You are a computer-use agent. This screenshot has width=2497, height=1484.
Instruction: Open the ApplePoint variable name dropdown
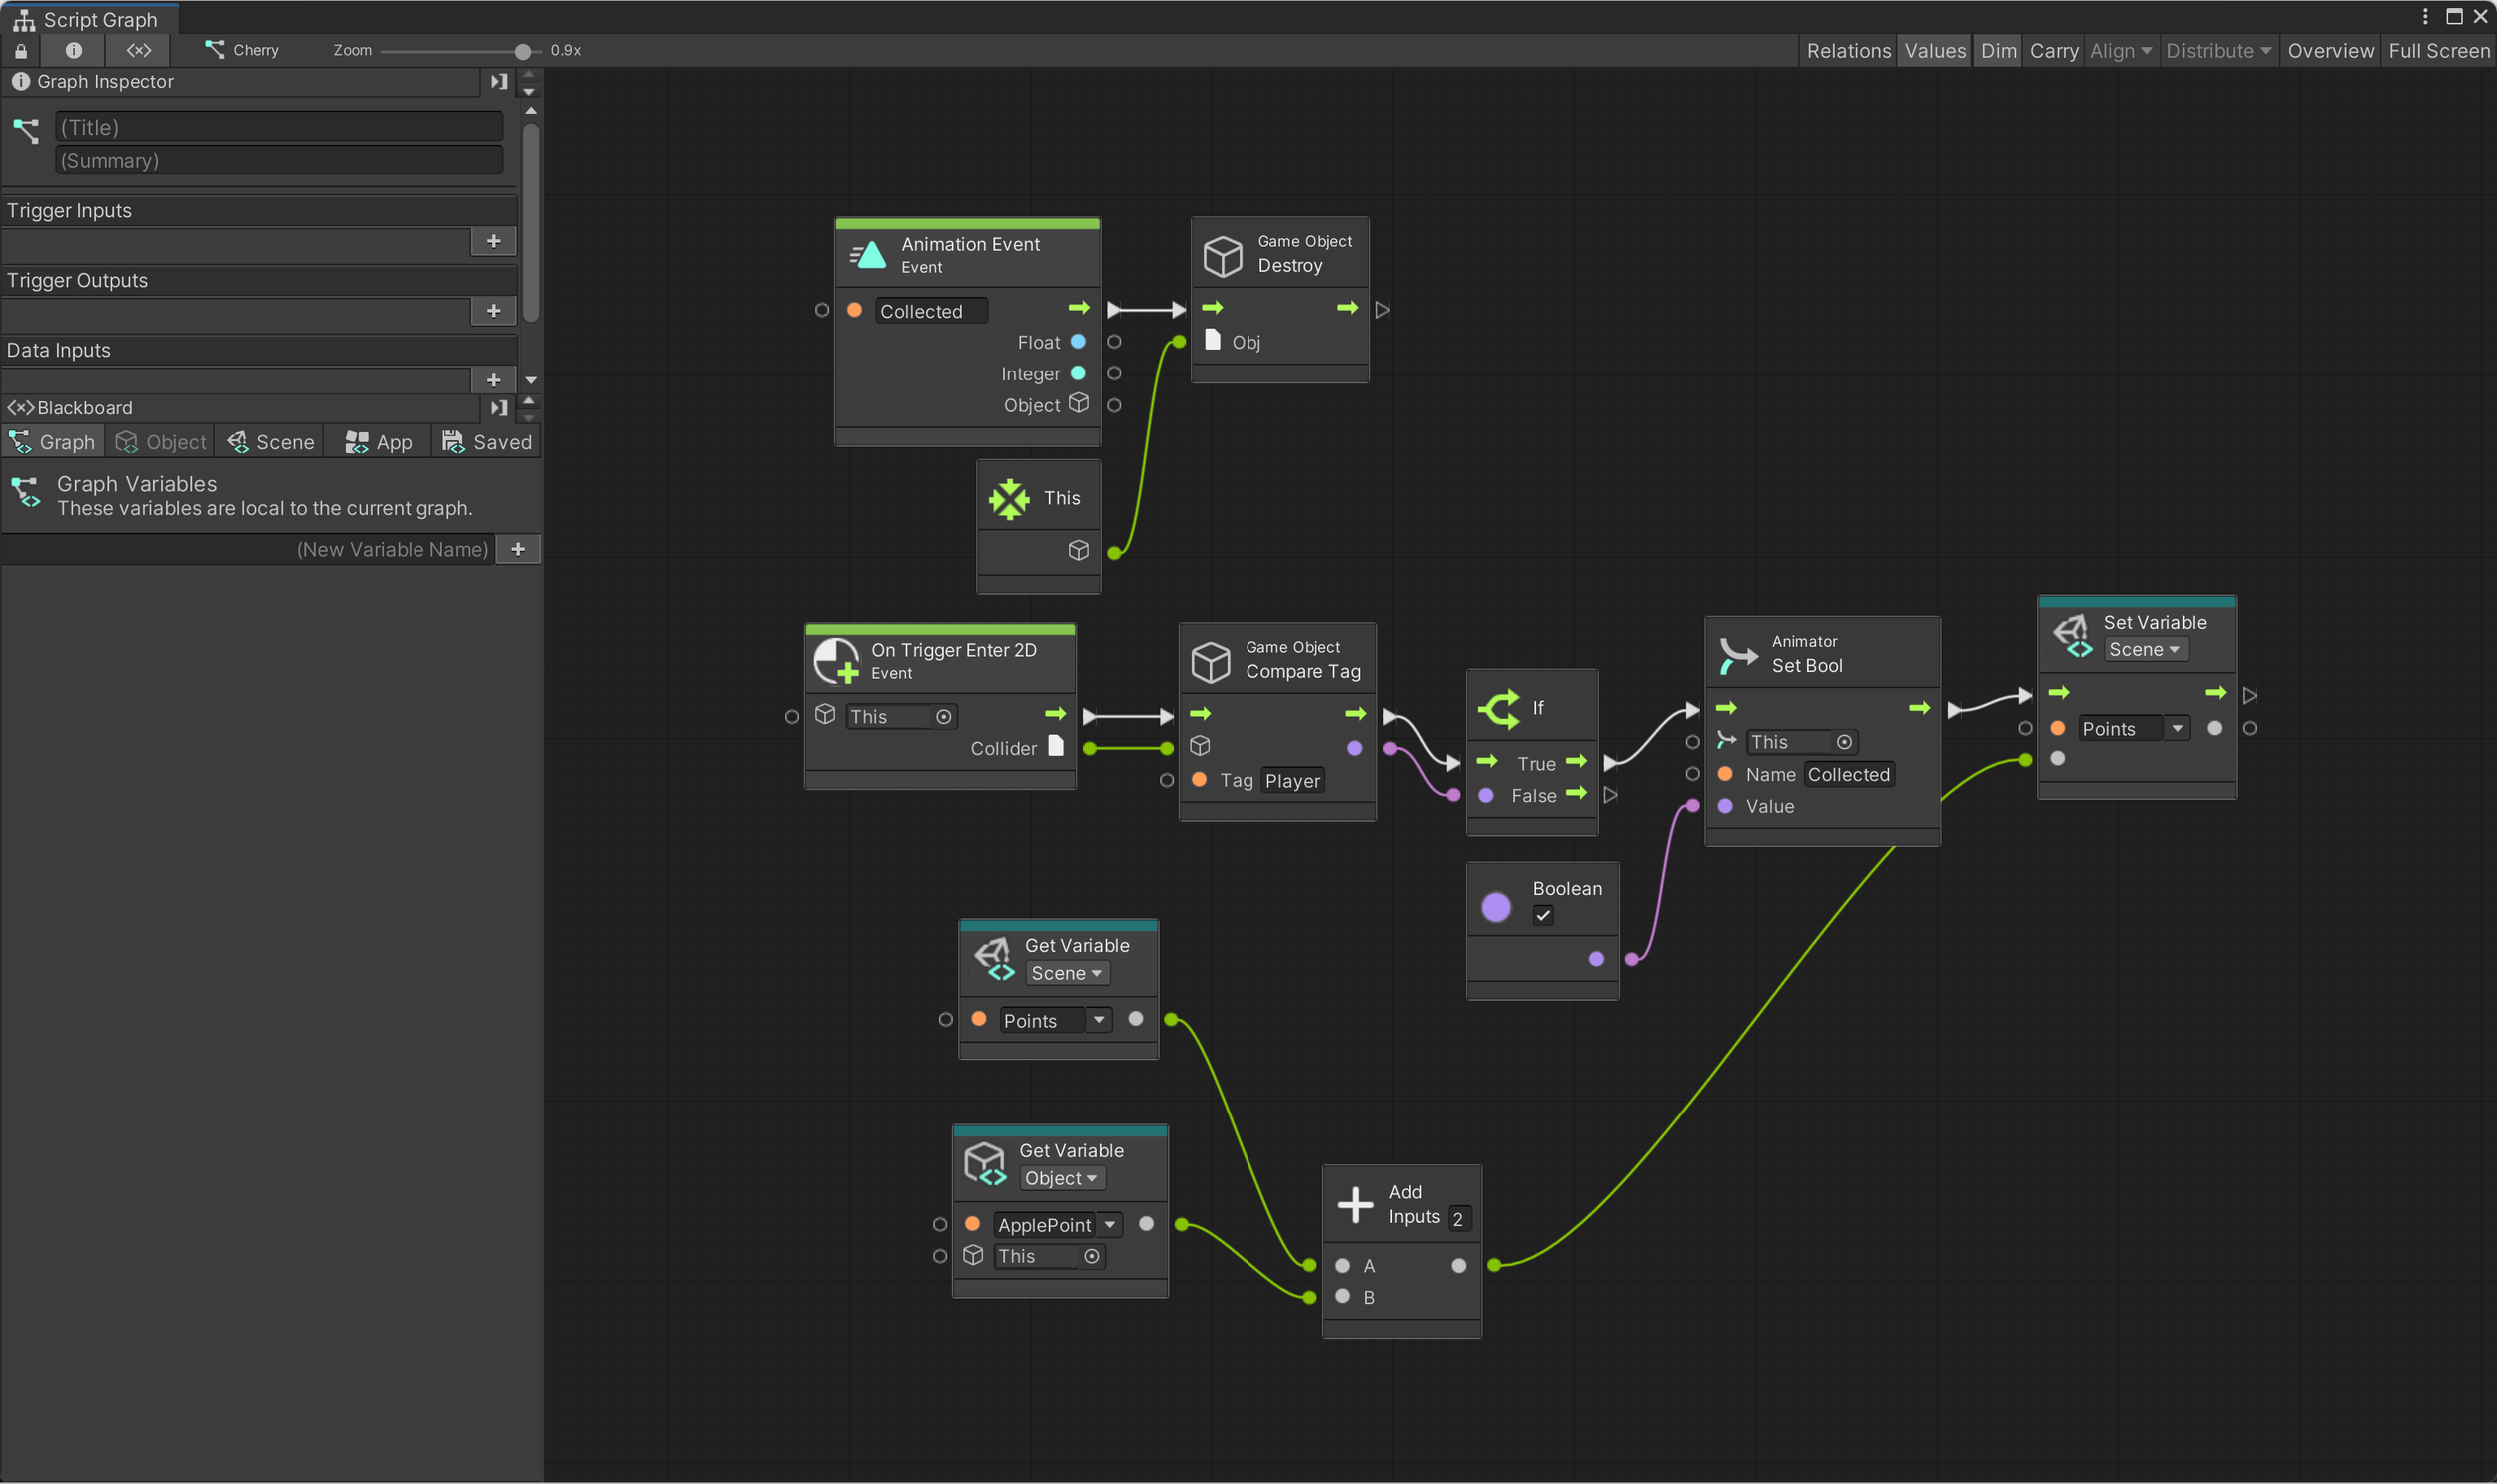(x=1109, y=1225)
